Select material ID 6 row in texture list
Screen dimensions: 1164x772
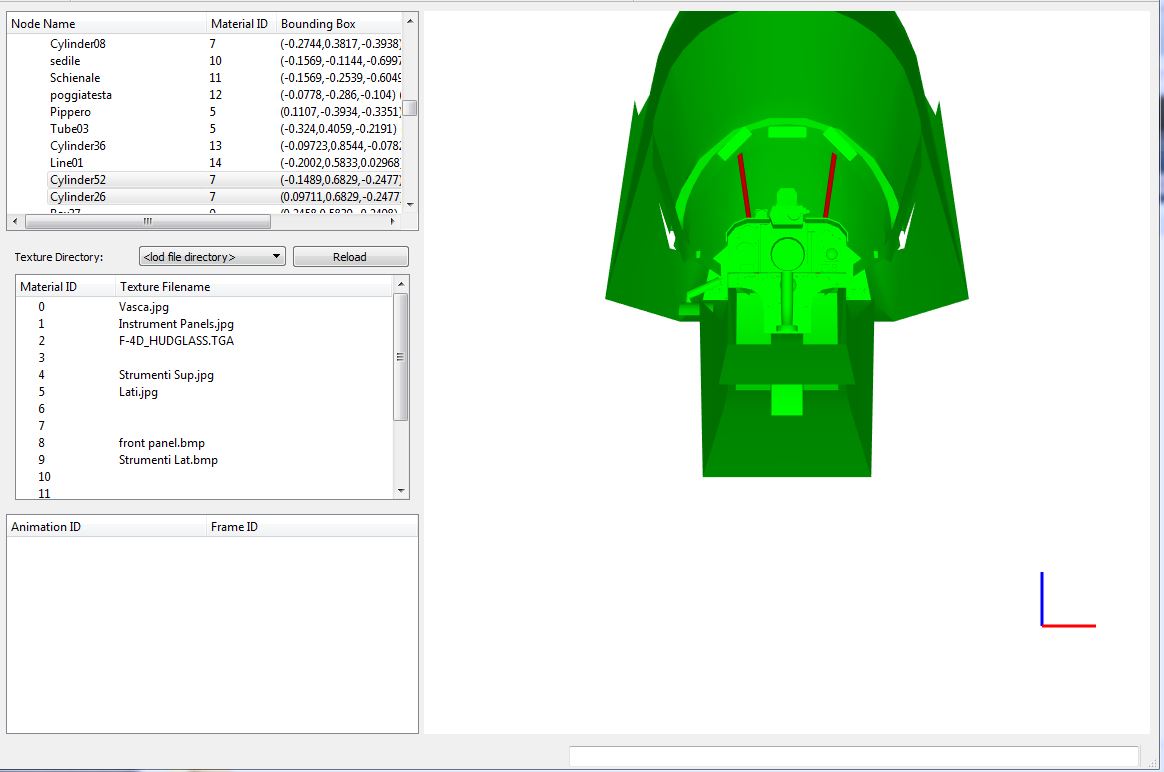[205, 409]
